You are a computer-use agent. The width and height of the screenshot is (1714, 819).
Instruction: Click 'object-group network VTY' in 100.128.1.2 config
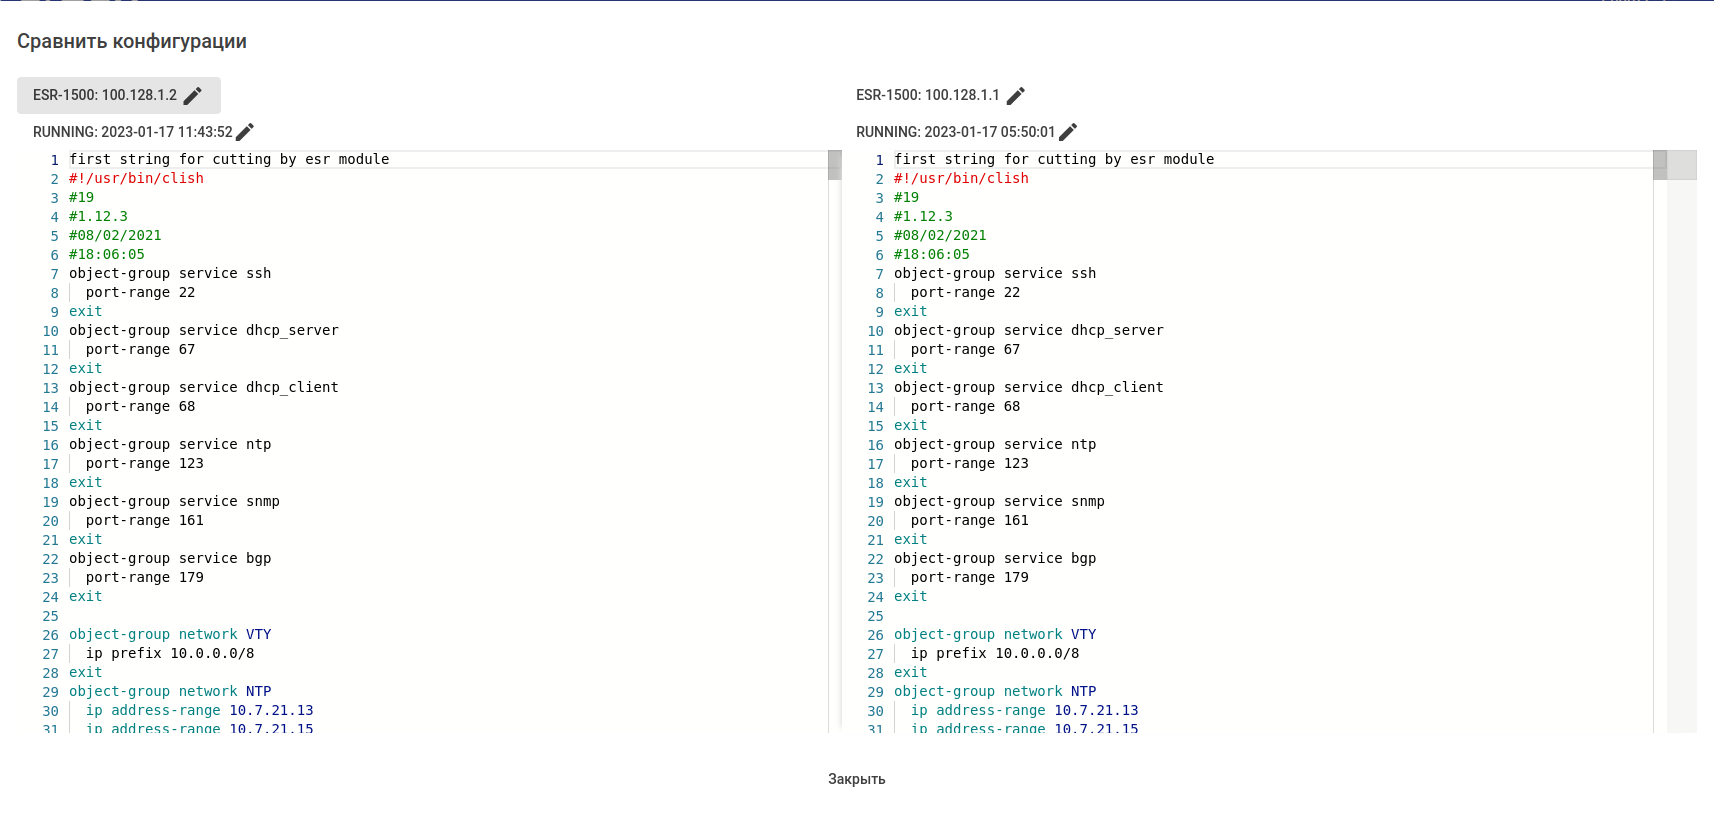pyautogui.click(x=170, y=634)
